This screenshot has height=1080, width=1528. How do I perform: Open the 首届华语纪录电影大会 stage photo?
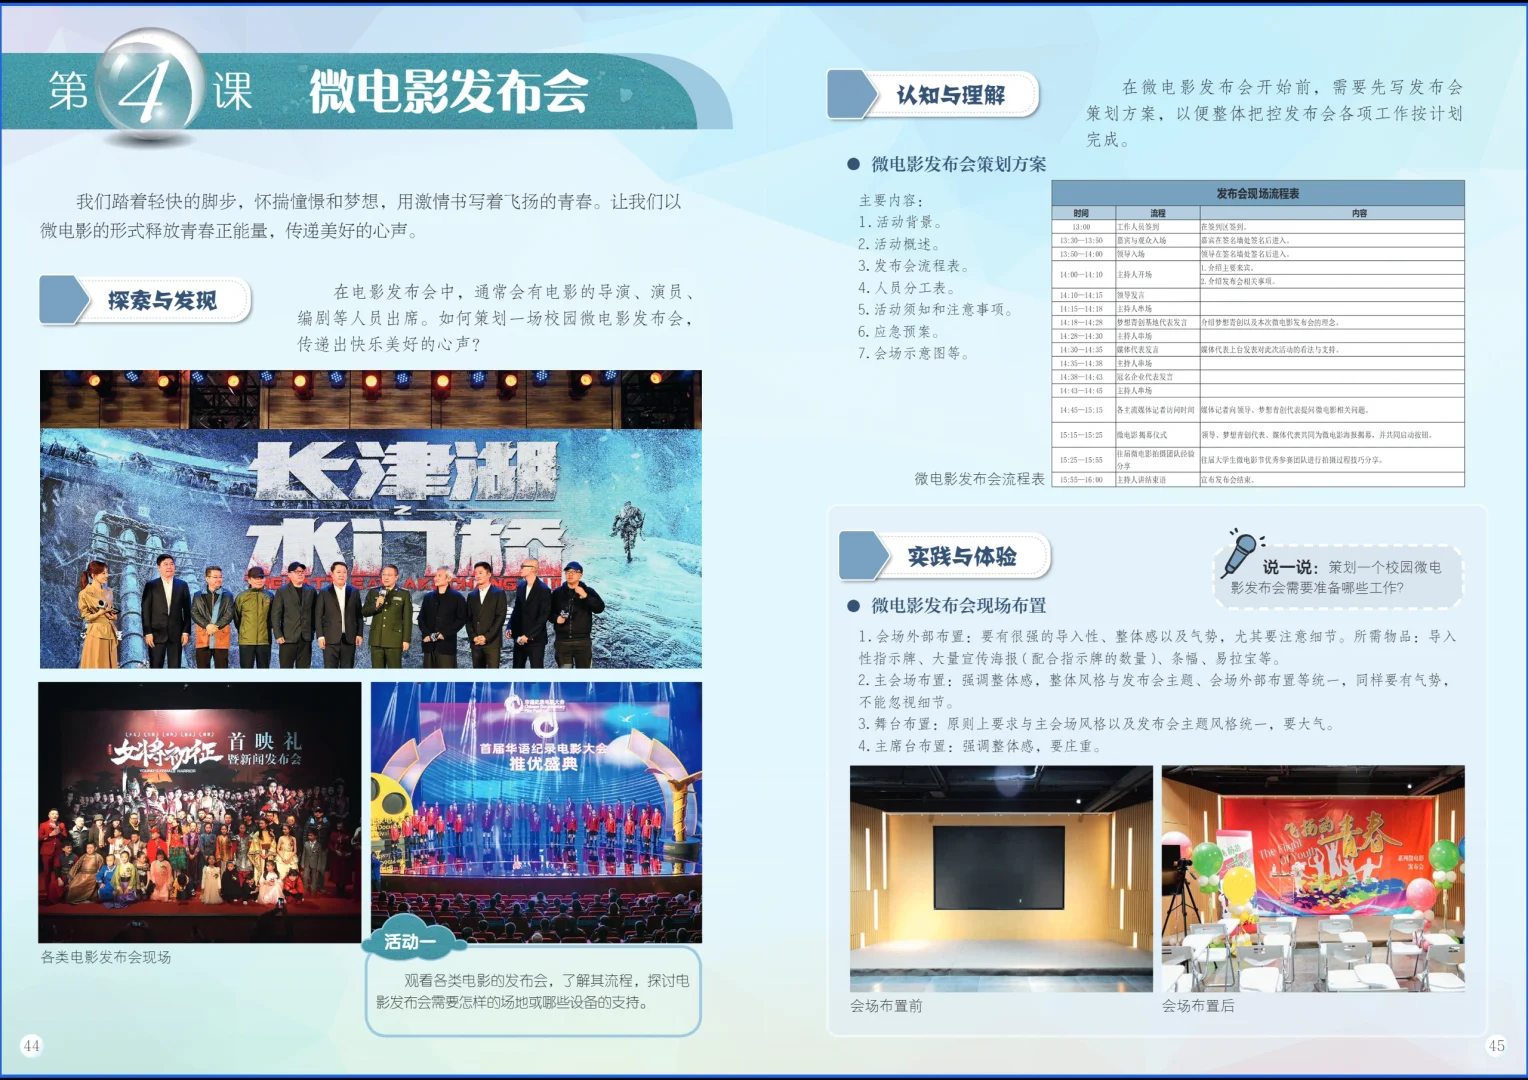[x=536, y=813]
